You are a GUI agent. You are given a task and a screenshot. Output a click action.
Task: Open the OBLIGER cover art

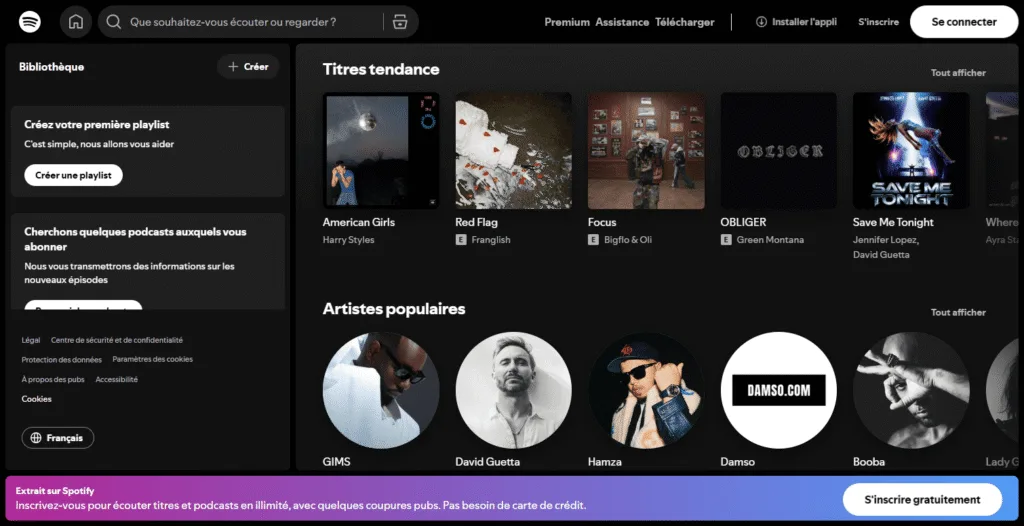[778, 150]
